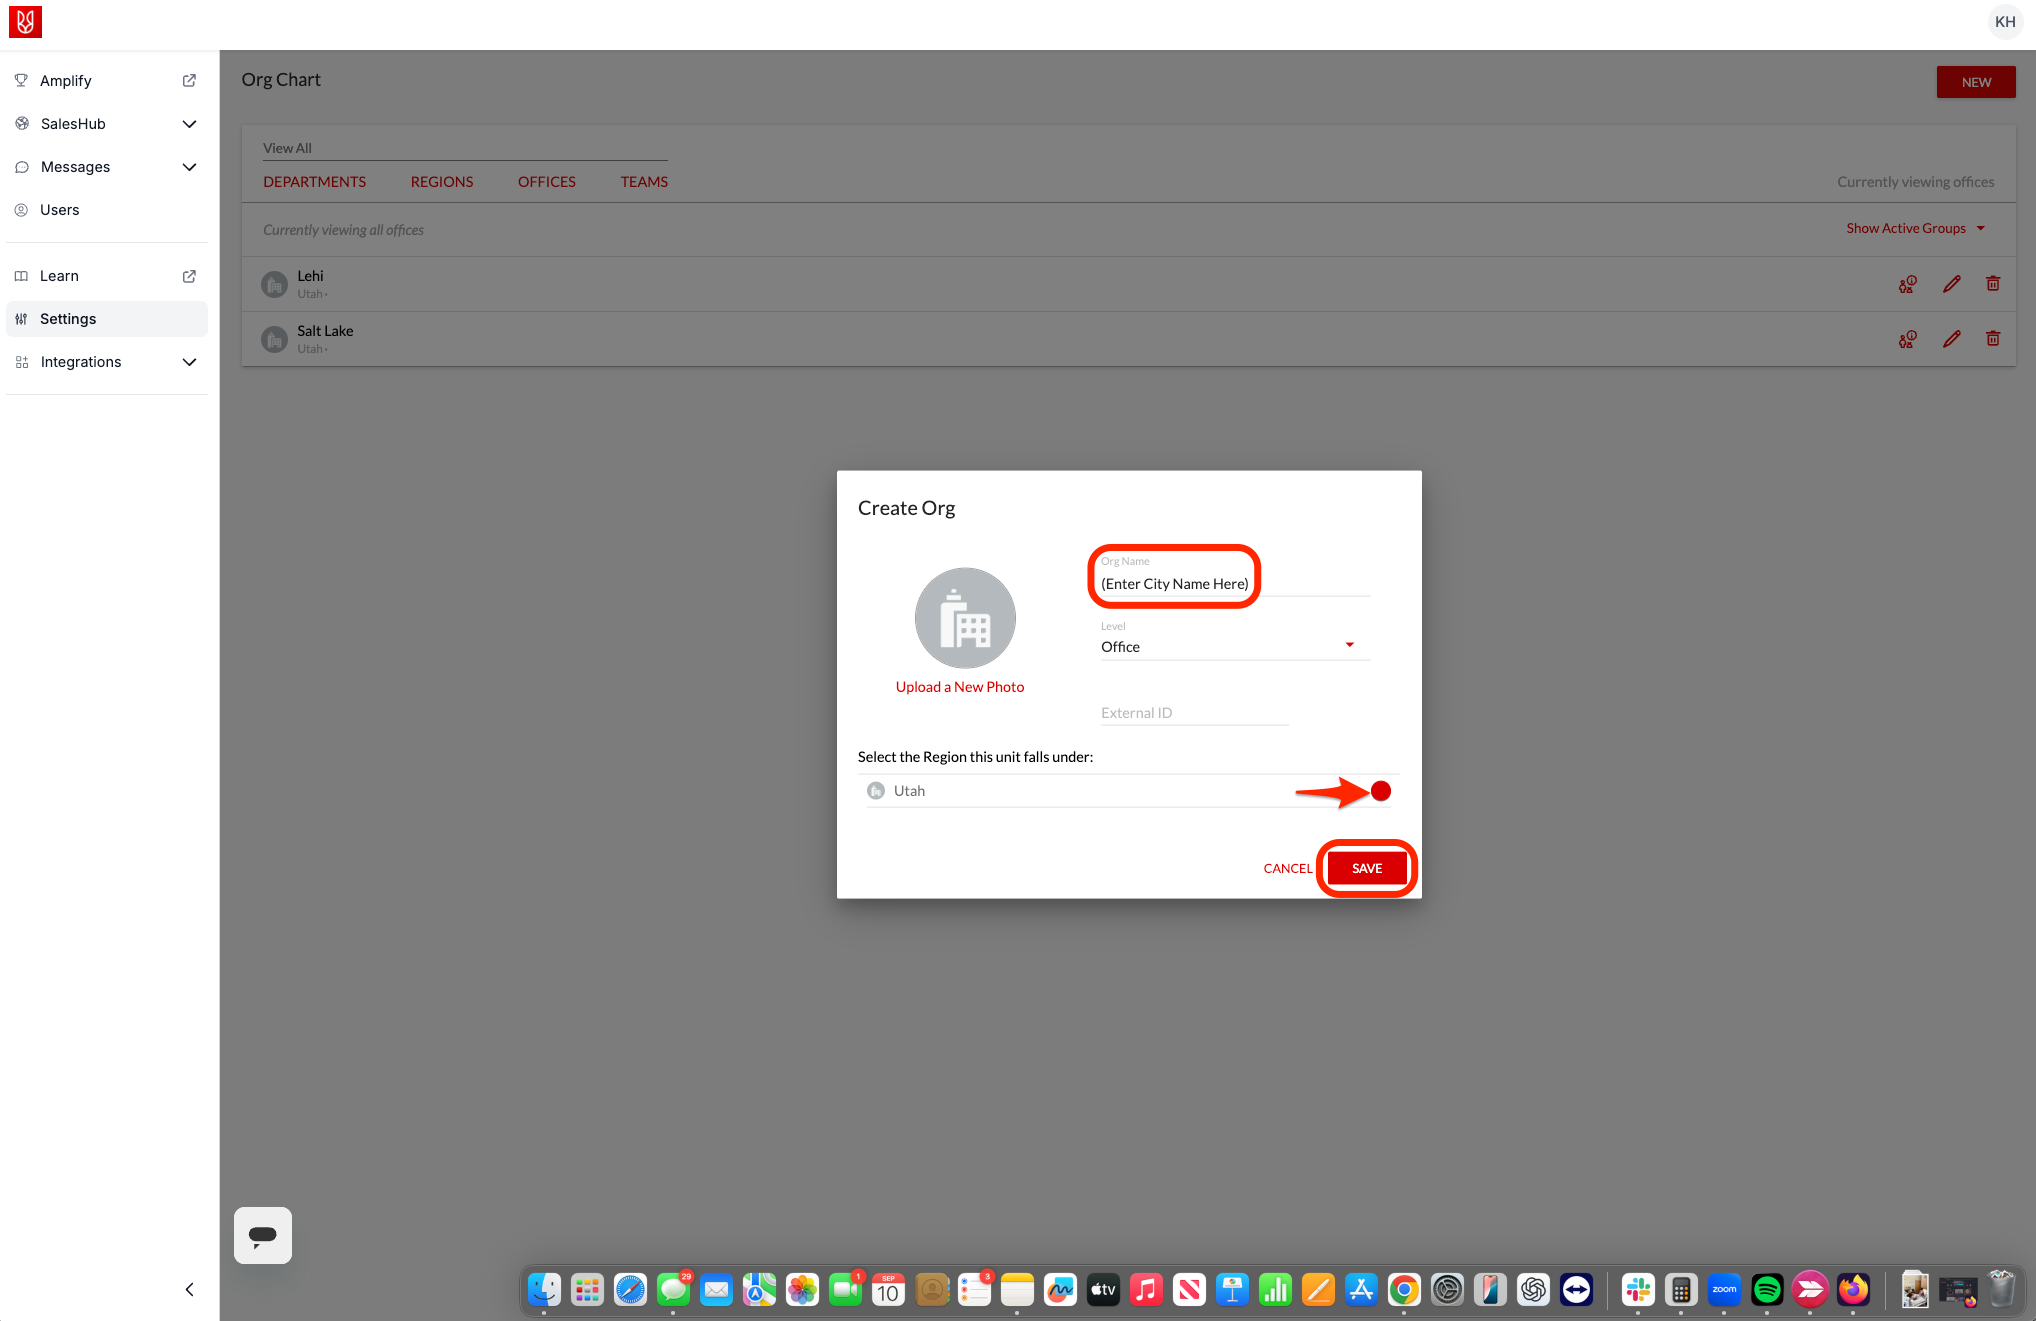The width and height of the screenshot is (2036, 1321).
Task: Click the trash icon for Salt Lake office
Action: coord(1992,339)
